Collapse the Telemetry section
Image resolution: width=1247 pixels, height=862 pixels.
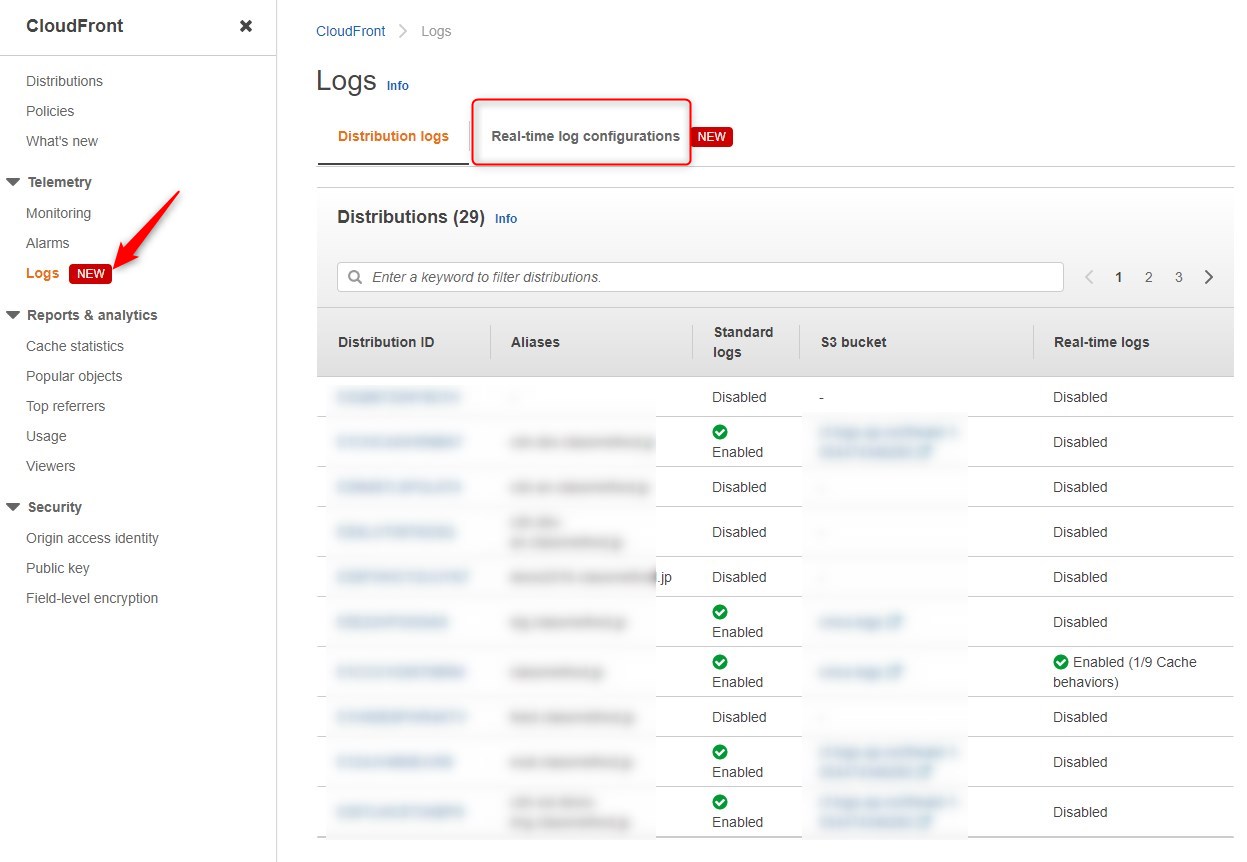(13, 182)
